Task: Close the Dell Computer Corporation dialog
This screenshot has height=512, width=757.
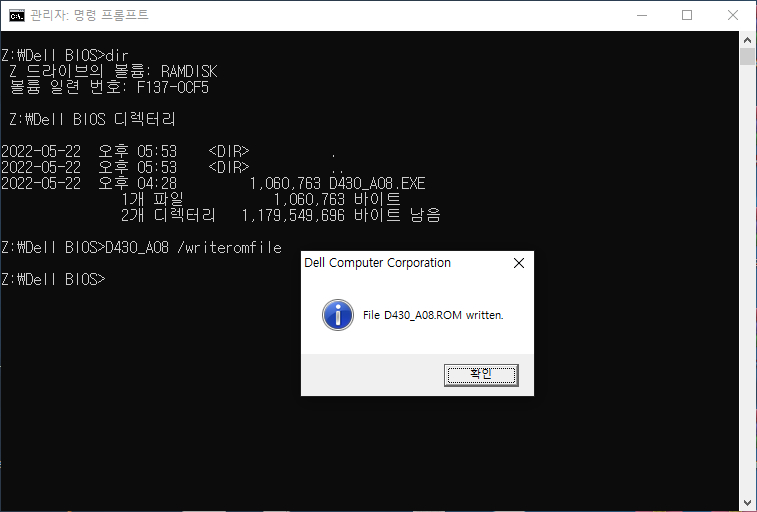Action: coord(519,263)
